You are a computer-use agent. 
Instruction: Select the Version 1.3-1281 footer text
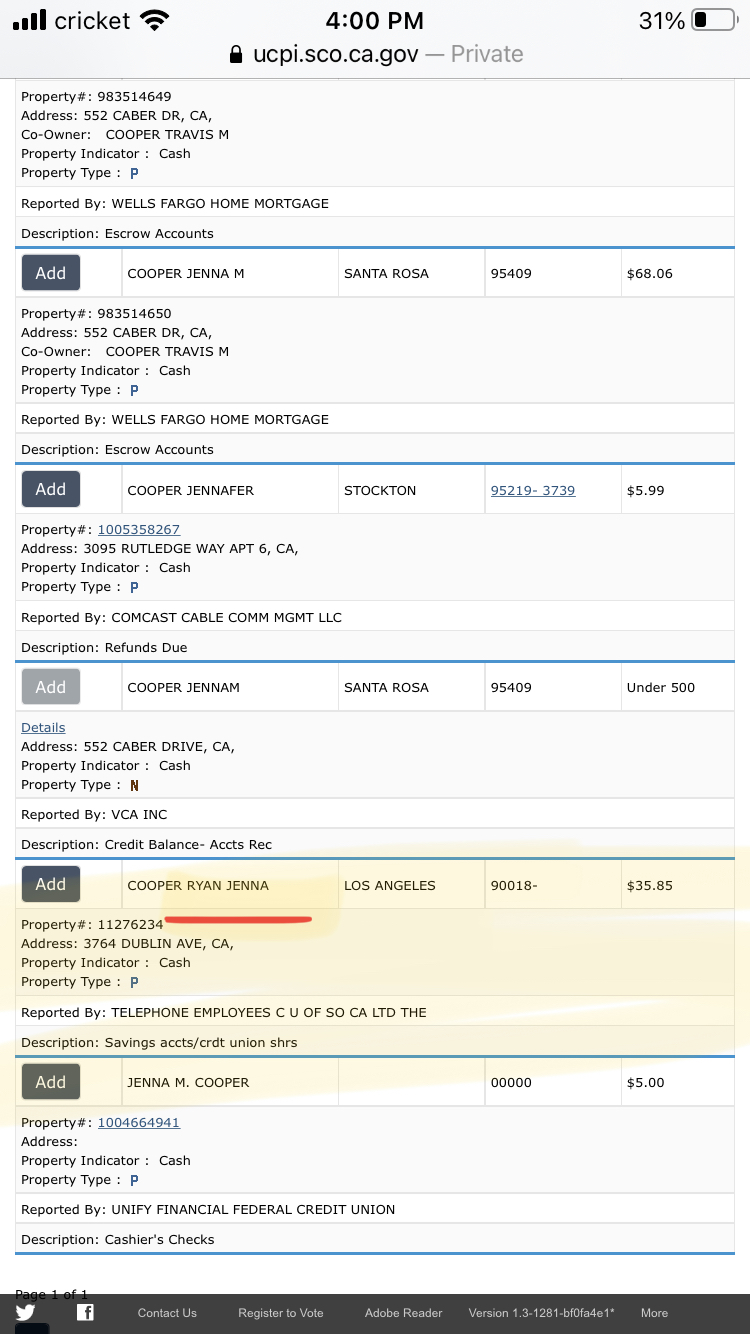pos(541,1313)
